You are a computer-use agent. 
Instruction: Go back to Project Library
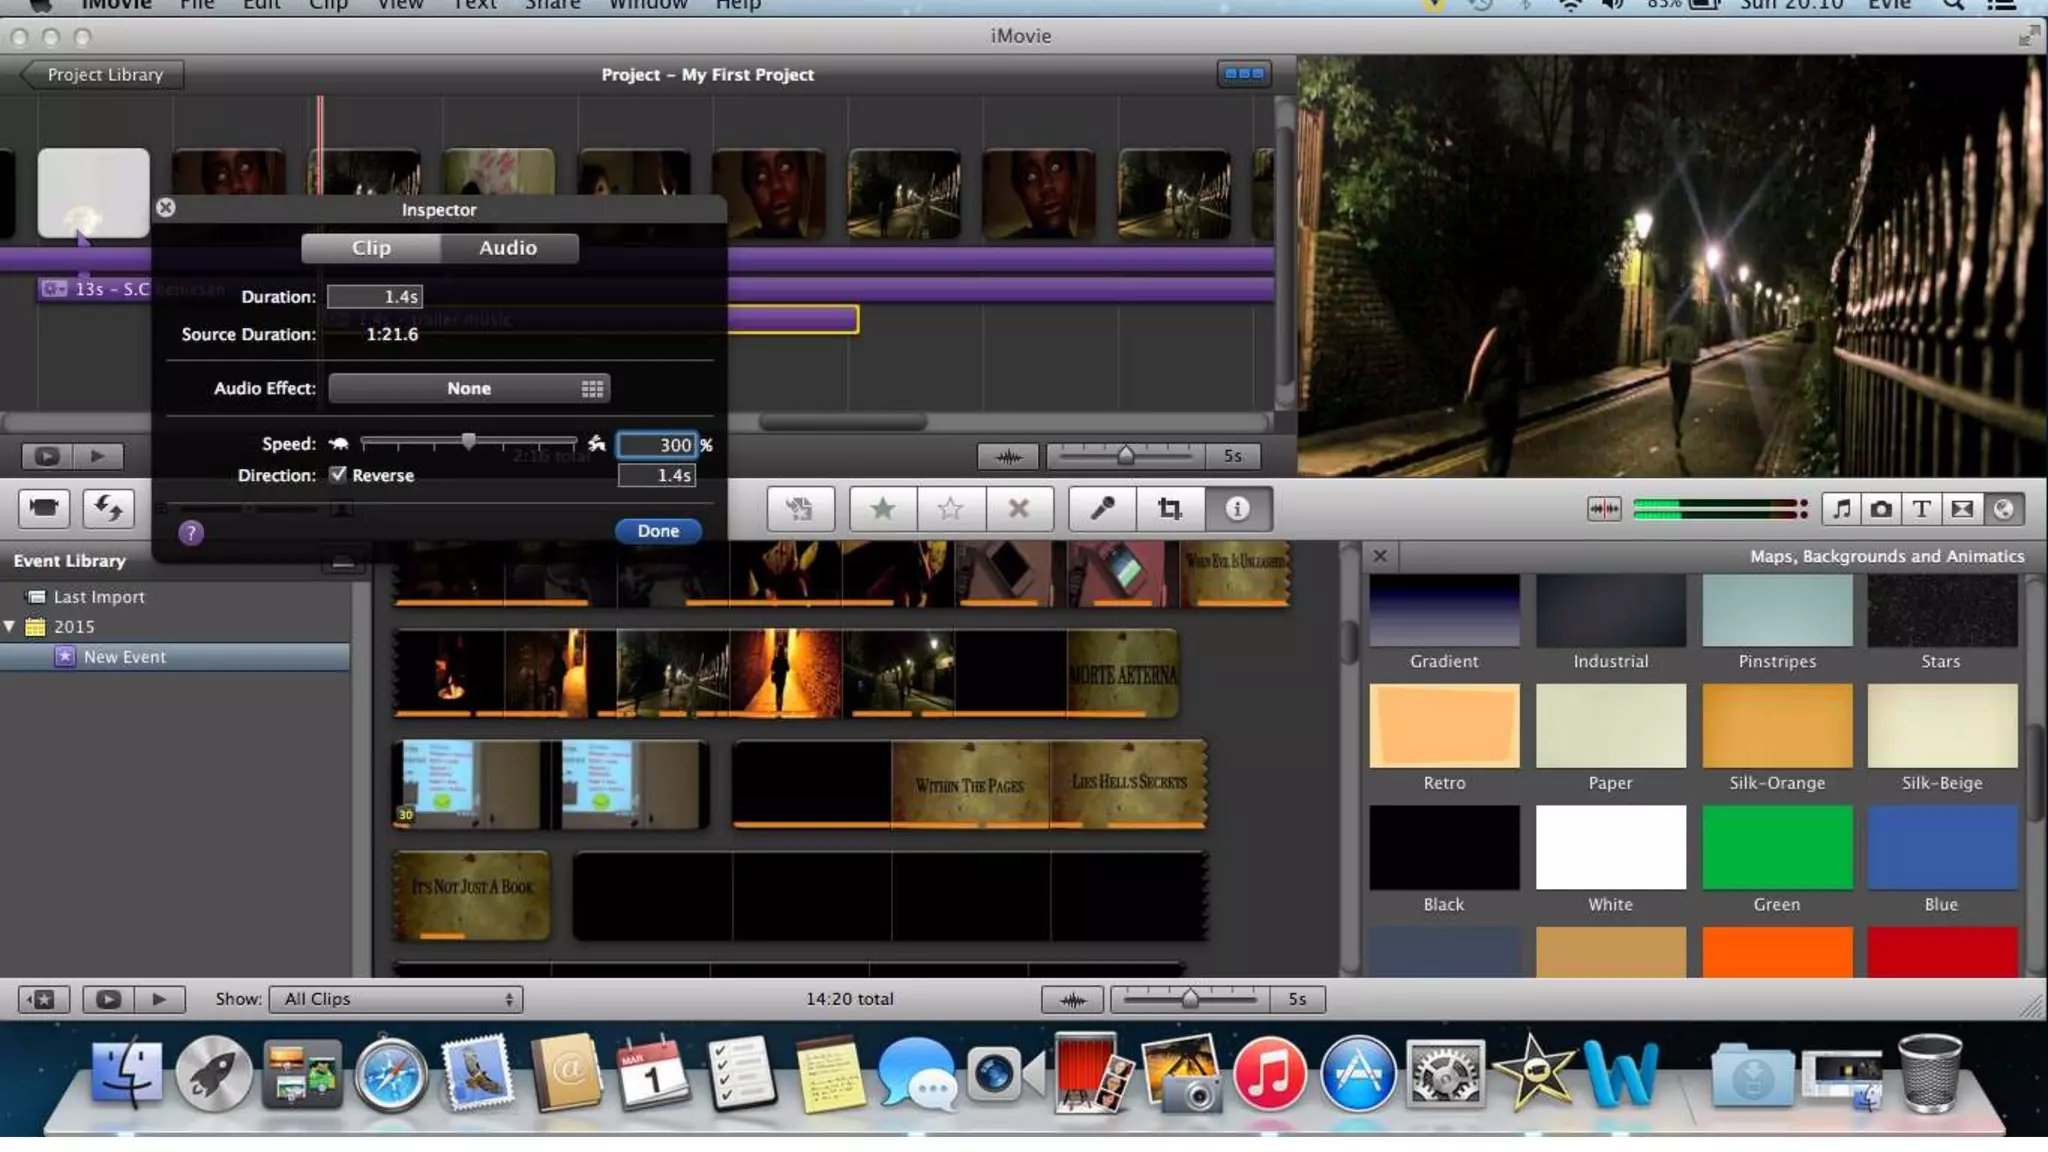(102, 75)
